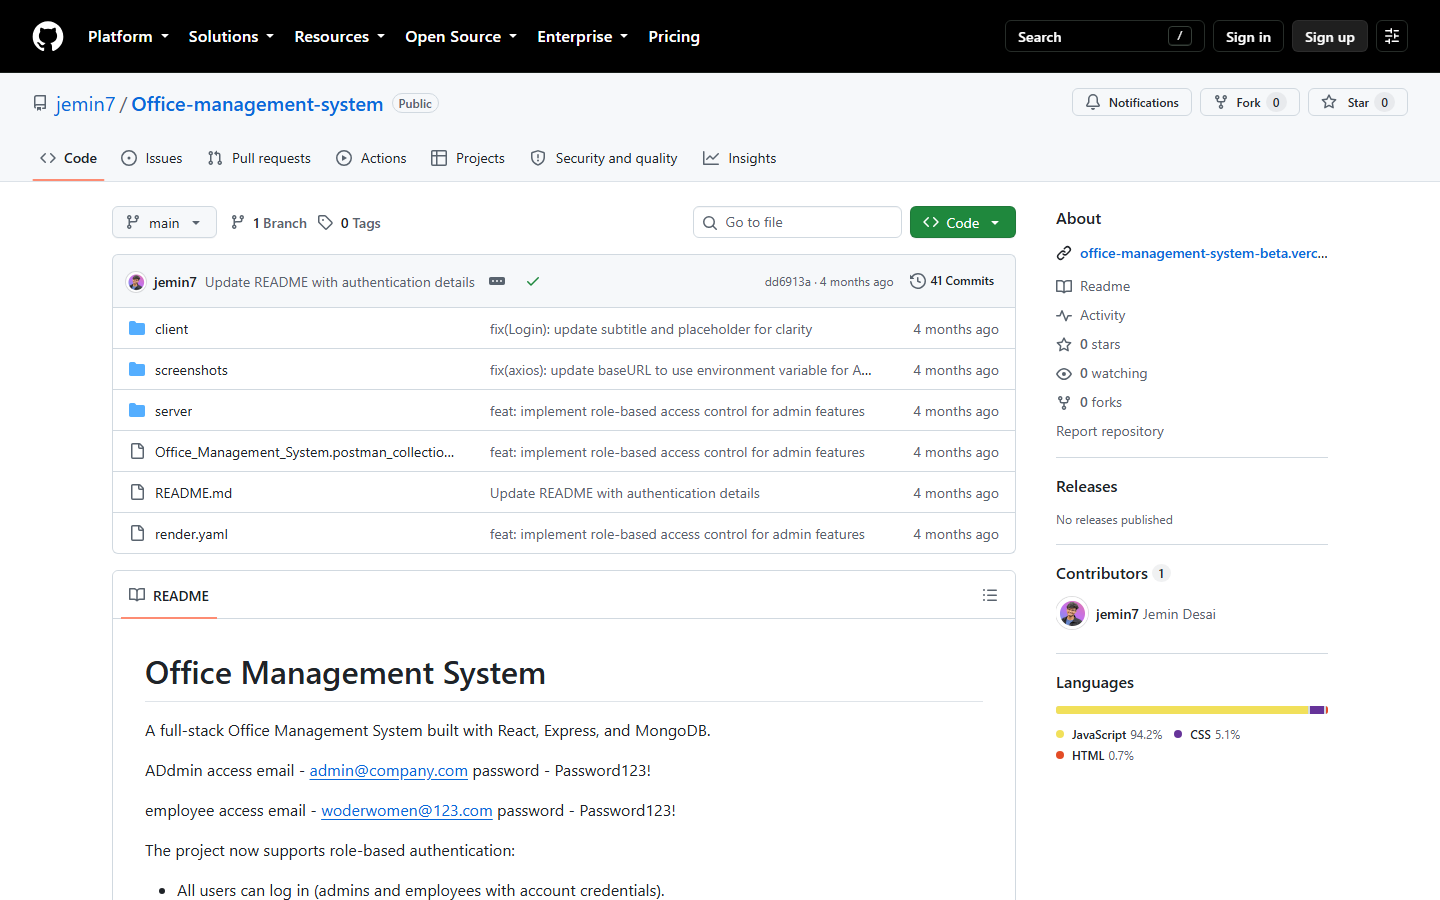View the 41 Commits history
The height and width of the screenshot is (900, 1440).
pos(952,281)
